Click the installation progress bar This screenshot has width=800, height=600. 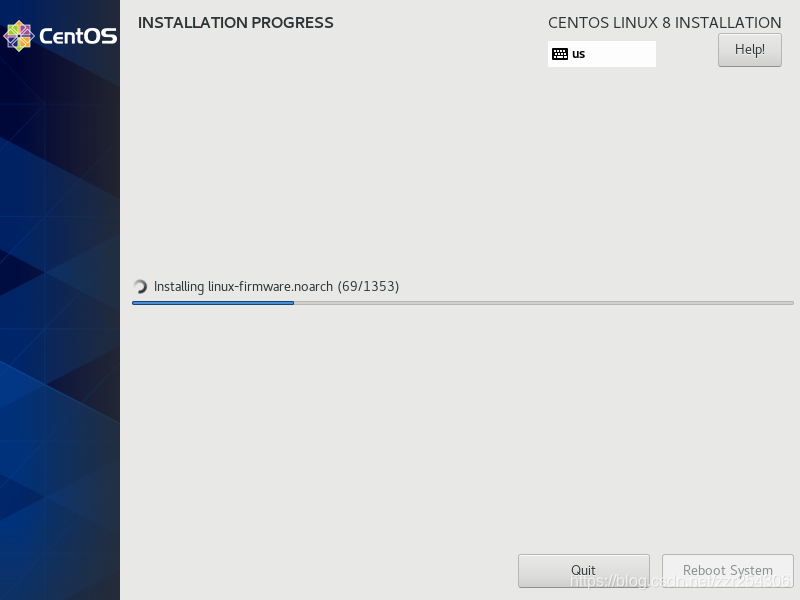[x=463, y=303]
